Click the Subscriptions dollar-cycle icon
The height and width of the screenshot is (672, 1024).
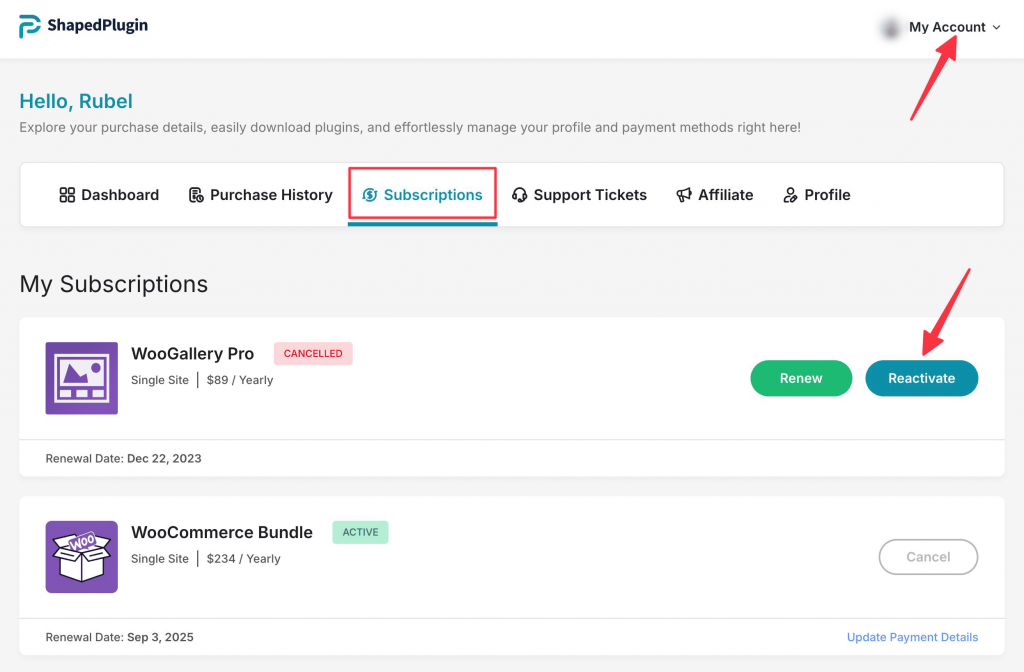coord(370,195)
